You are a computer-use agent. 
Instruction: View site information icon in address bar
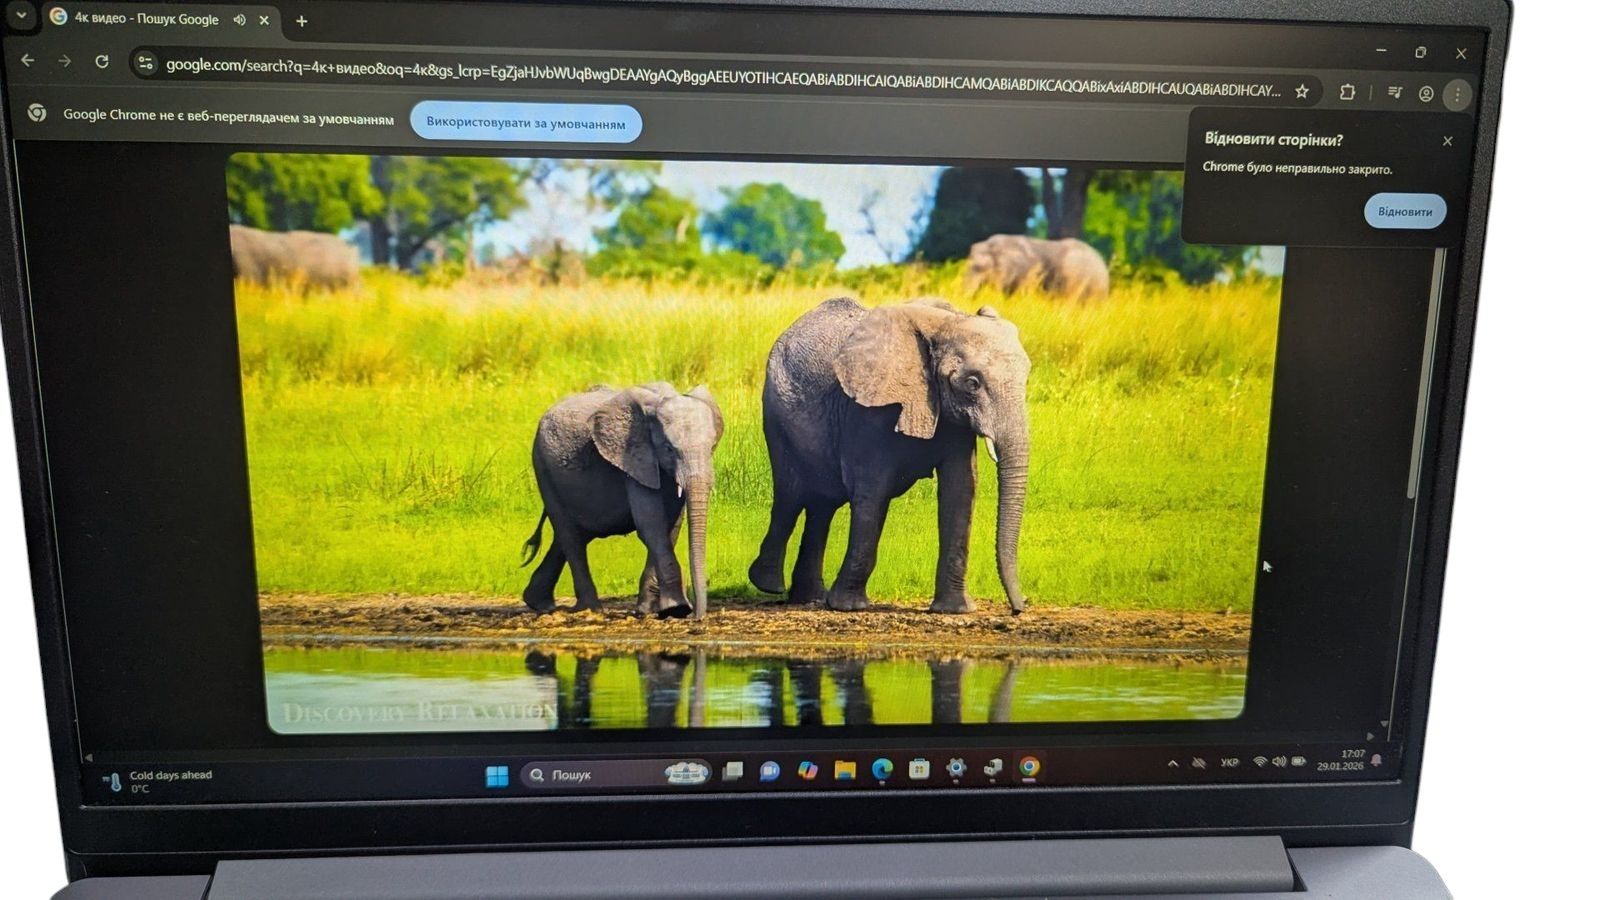145,64
